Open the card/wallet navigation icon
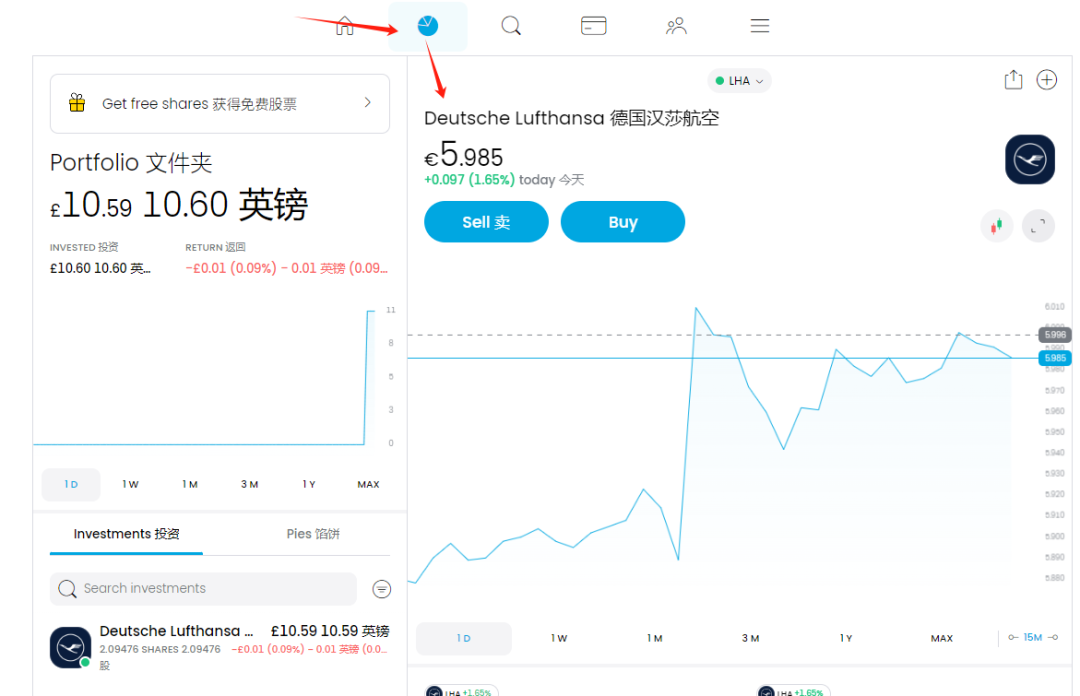This screenshot has width=1080, height=696. point(594,26)
